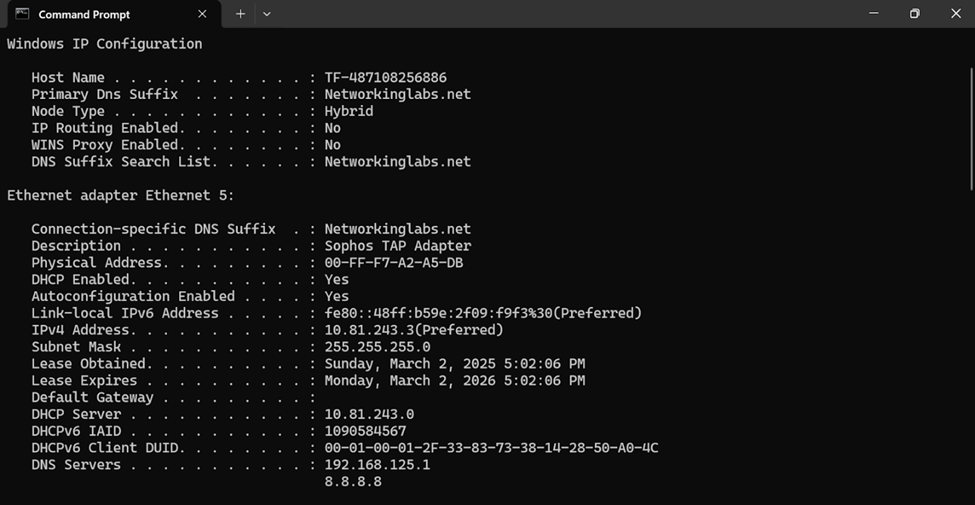Click the Windows IP Configuration heading
The image size is (975, 505).
[104, 44]
